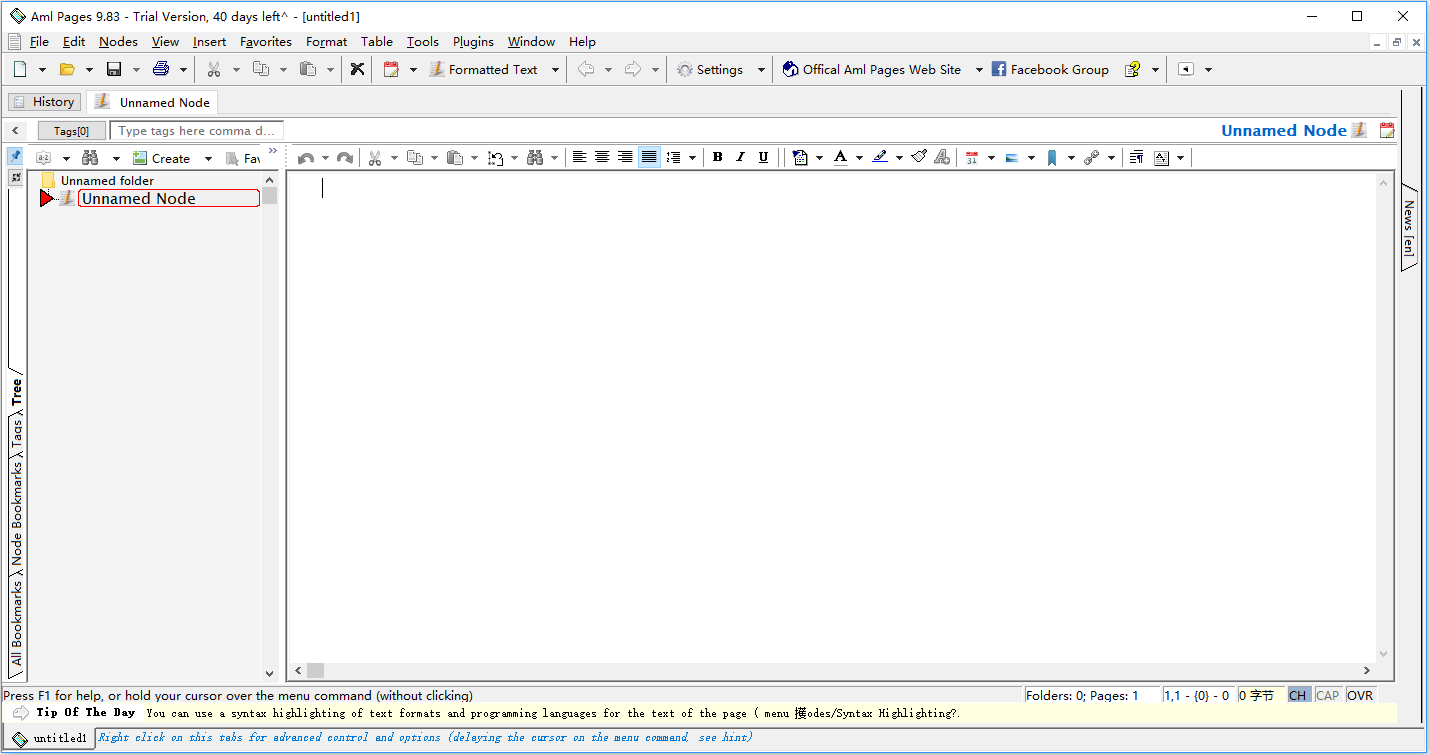1430x755 pixels.
Task: Click the Redo arrow in editor toolbar
Action: (344, 158)
